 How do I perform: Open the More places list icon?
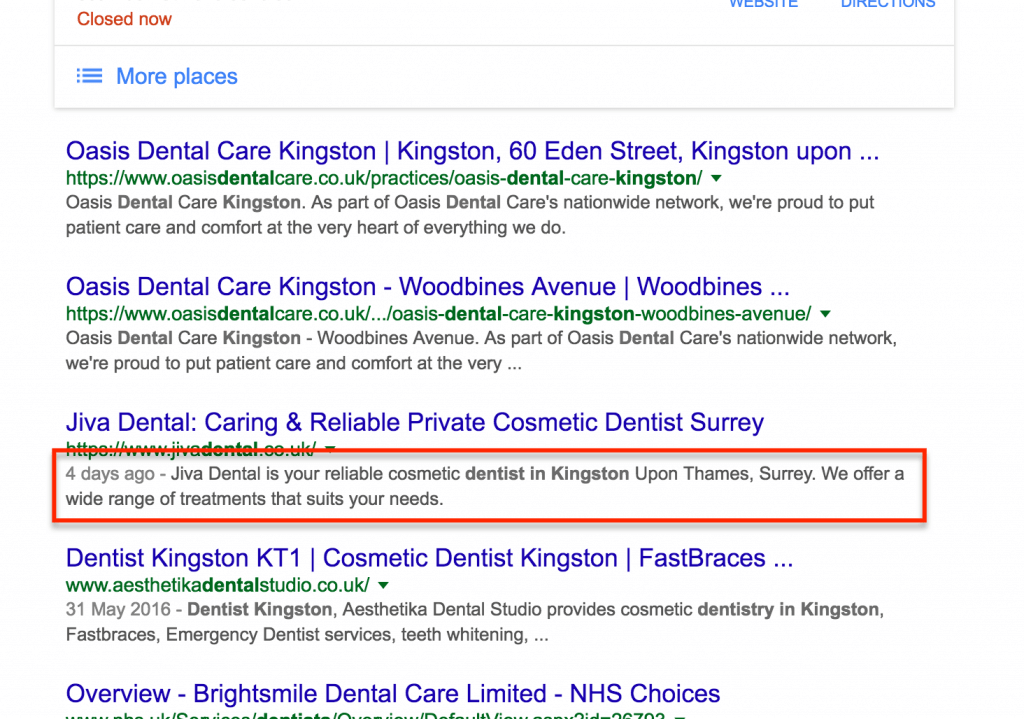[x=89, y=76]
